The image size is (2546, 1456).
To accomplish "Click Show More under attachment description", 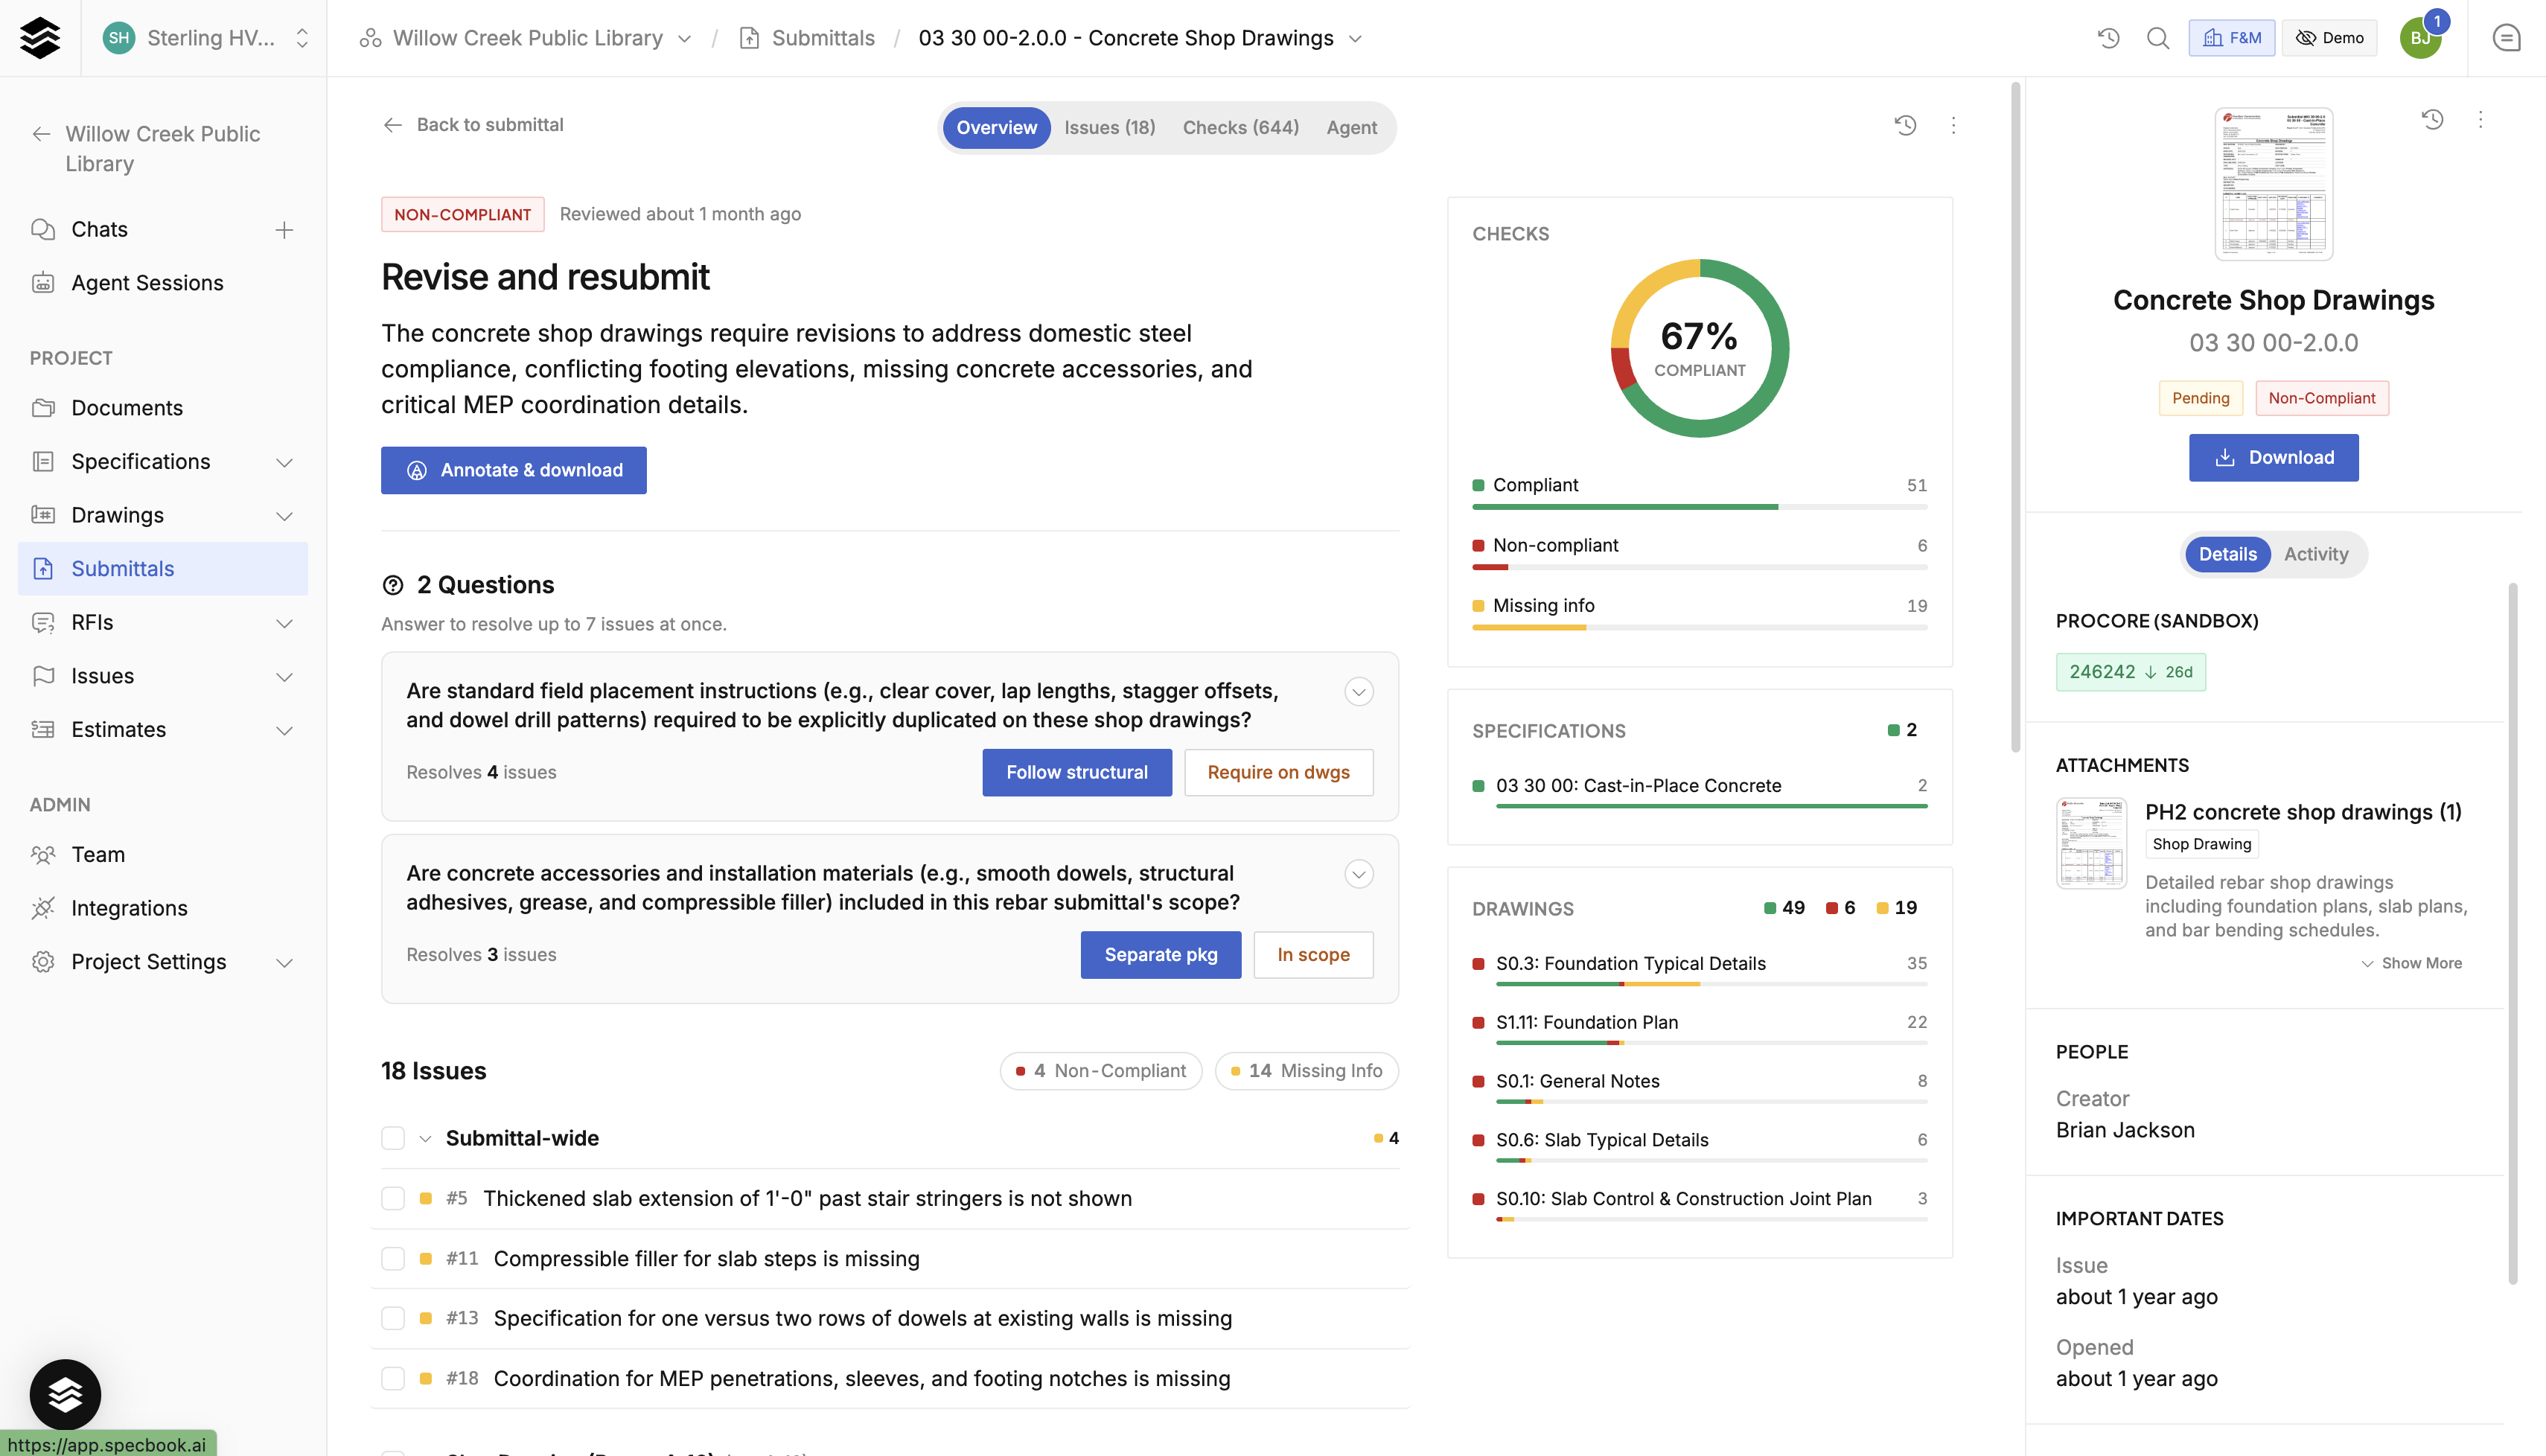I will tap(2411, 963).
